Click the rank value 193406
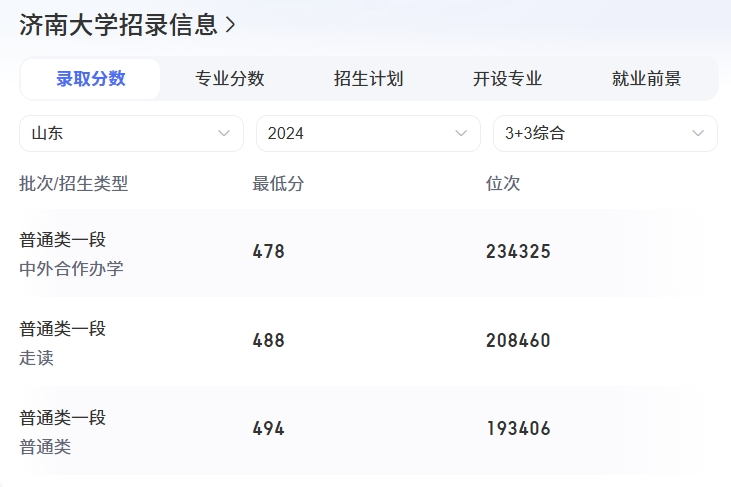731x487 pixels. [518, 429]
